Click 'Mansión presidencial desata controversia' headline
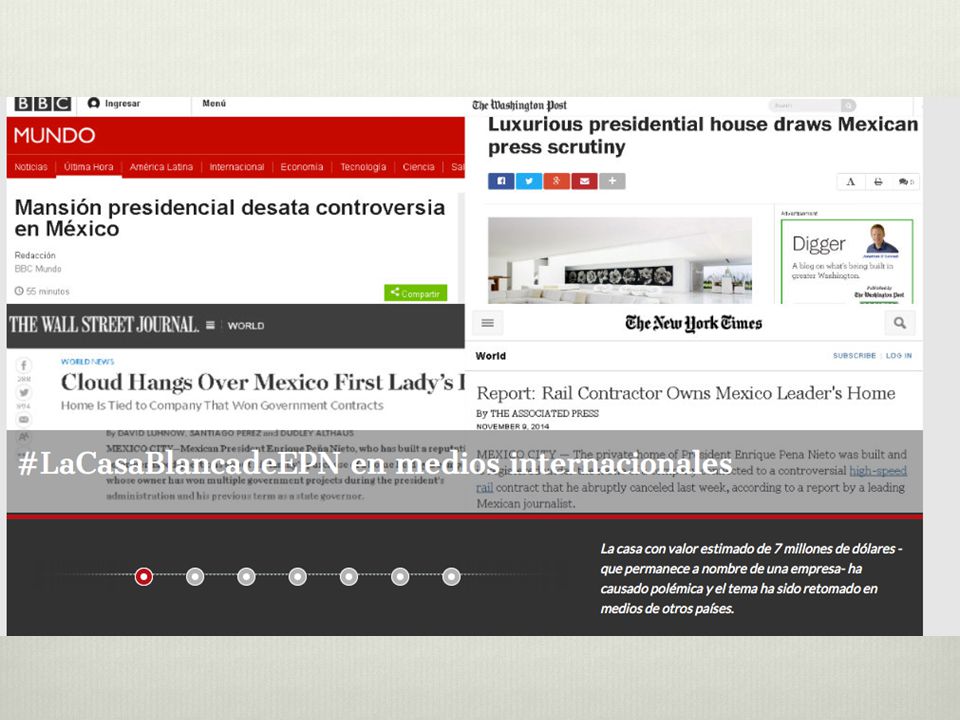Image resolution: width=960 pixels, height=720 pixels. (x=230, y=218)
